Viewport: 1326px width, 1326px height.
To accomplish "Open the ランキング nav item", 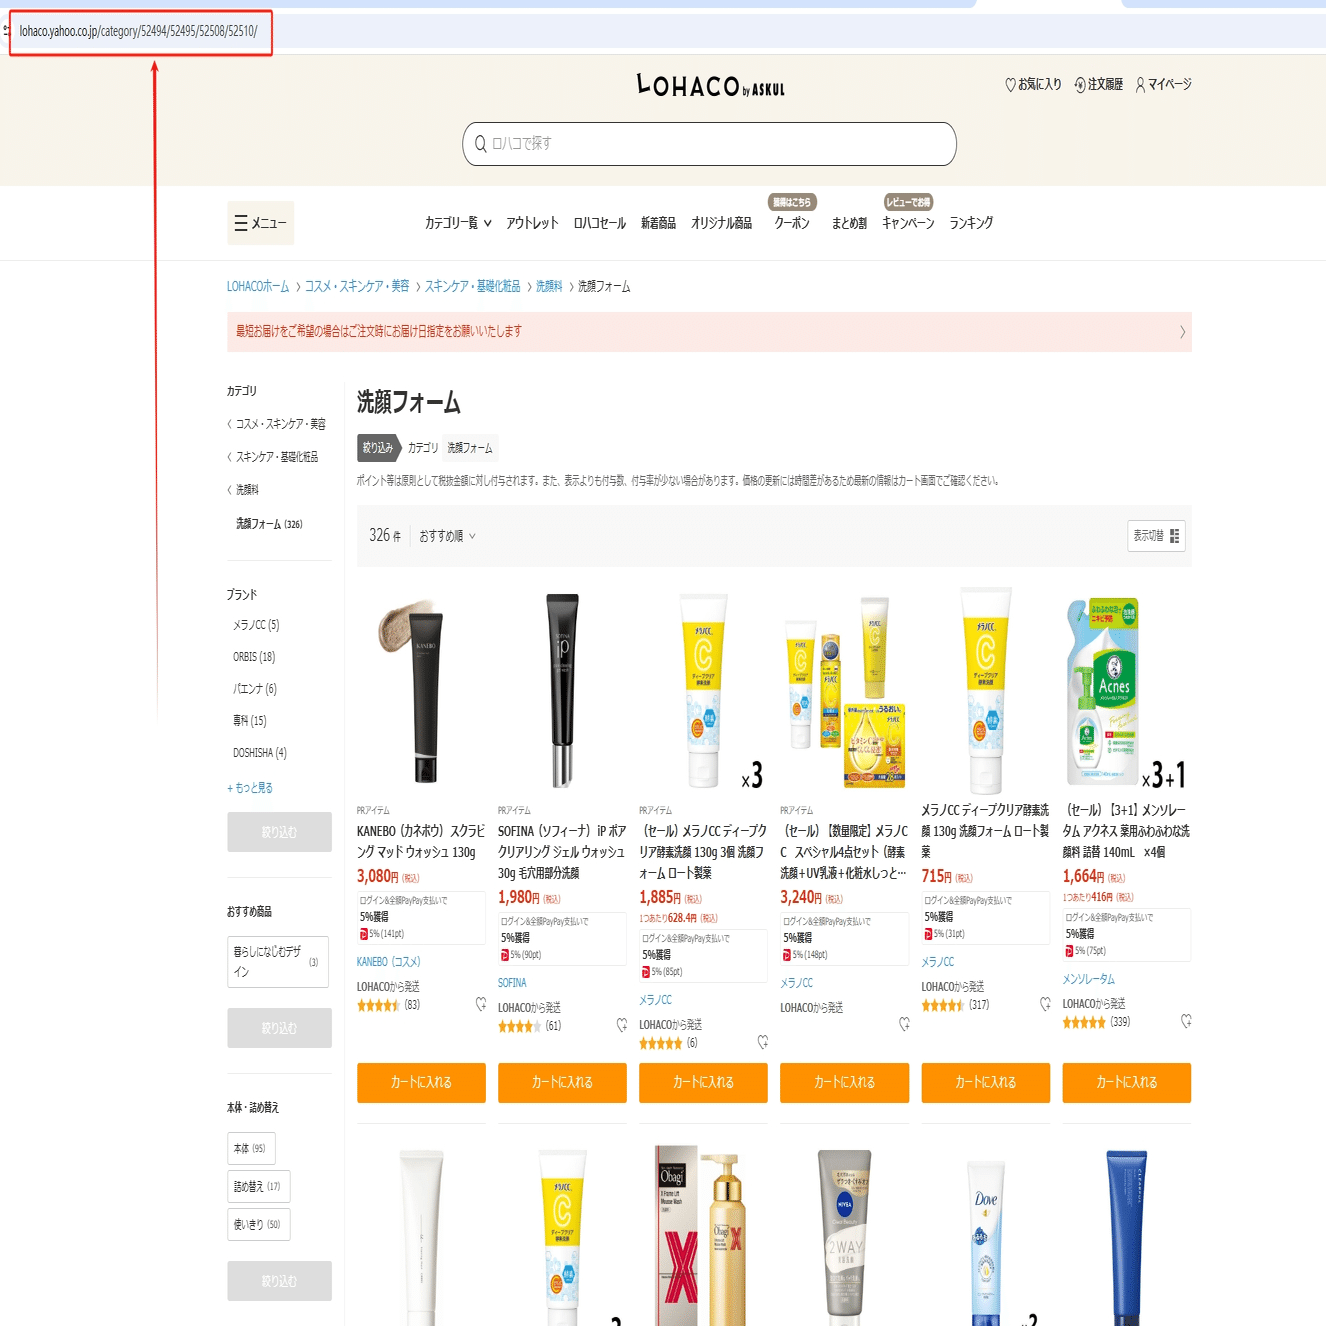I will pos(971,223).
